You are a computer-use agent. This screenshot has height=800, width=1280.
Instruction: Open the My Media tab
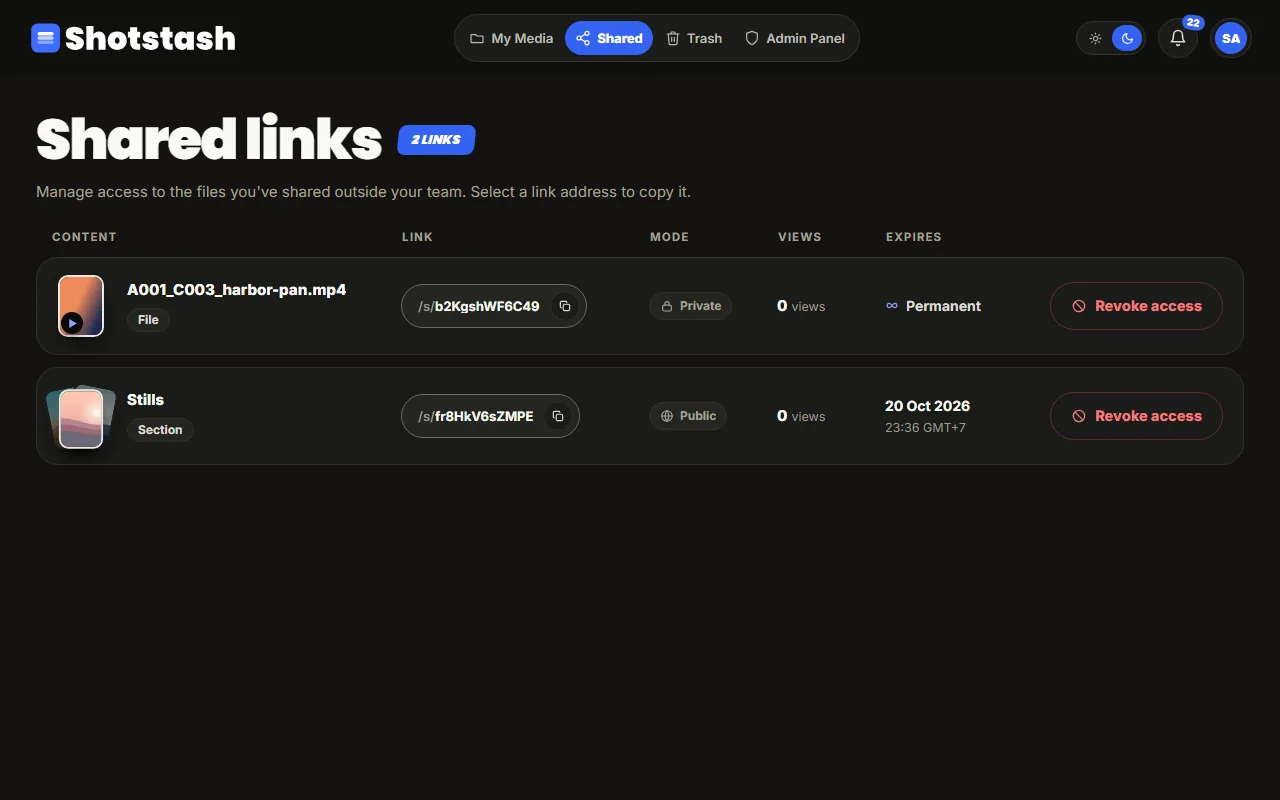(511, 38)
